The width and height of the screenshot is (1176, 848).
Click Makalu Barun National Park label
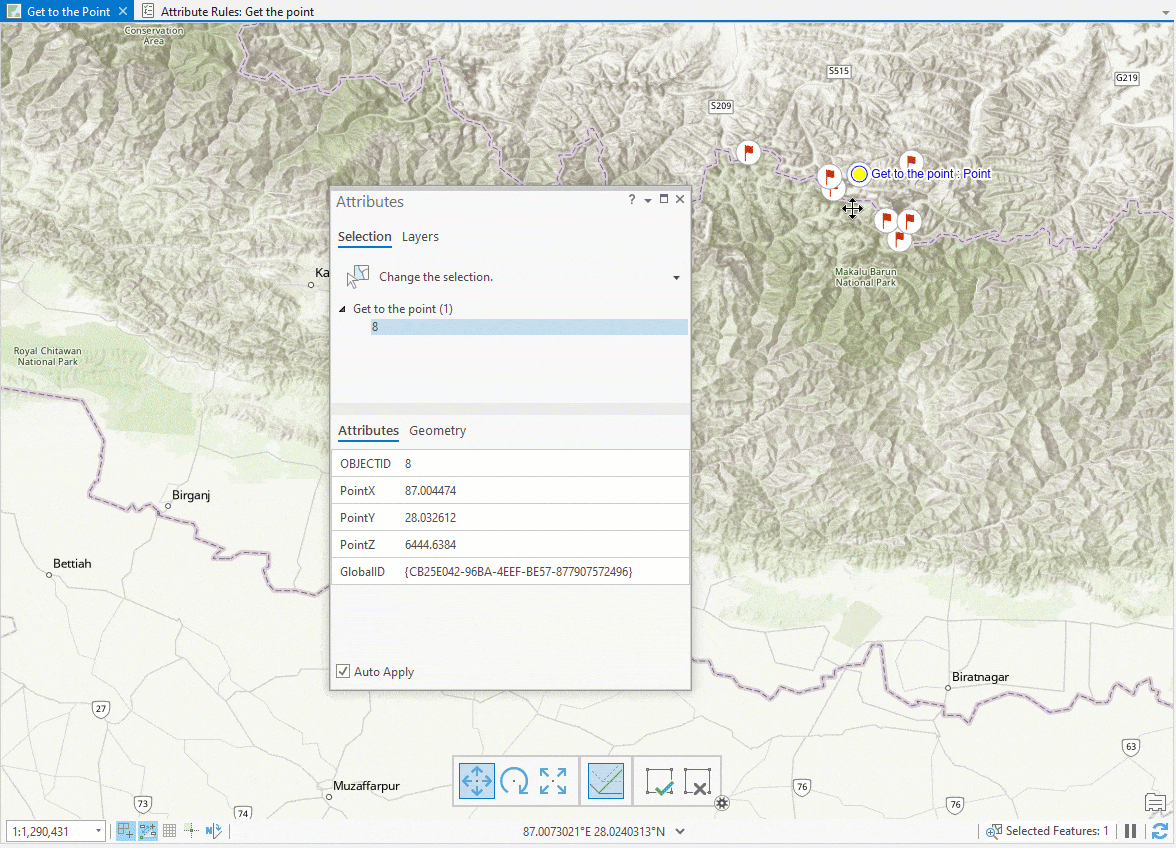pos(866,277)
